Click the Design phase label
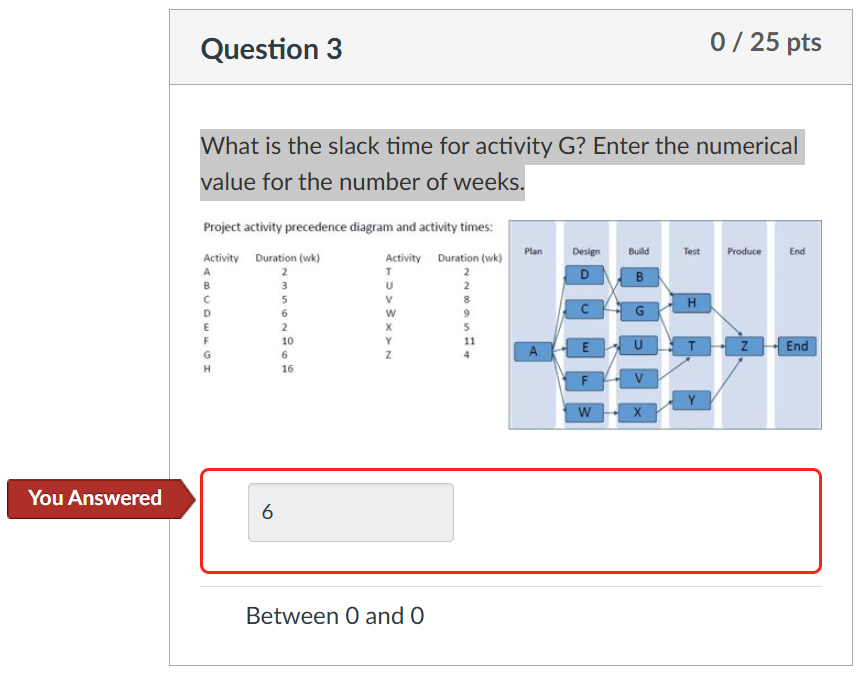This screenshot has width=858, height=674. point(586,251)
